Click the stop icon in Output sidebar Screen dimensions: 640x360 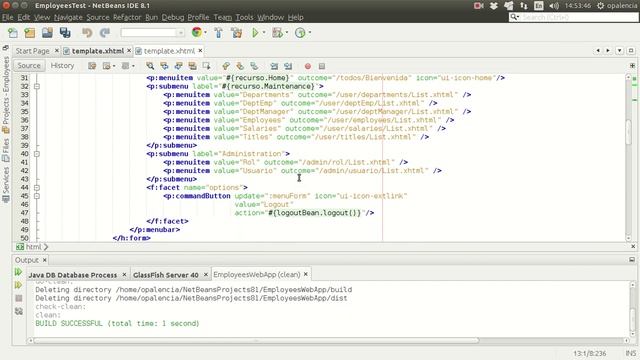[19, 298]
